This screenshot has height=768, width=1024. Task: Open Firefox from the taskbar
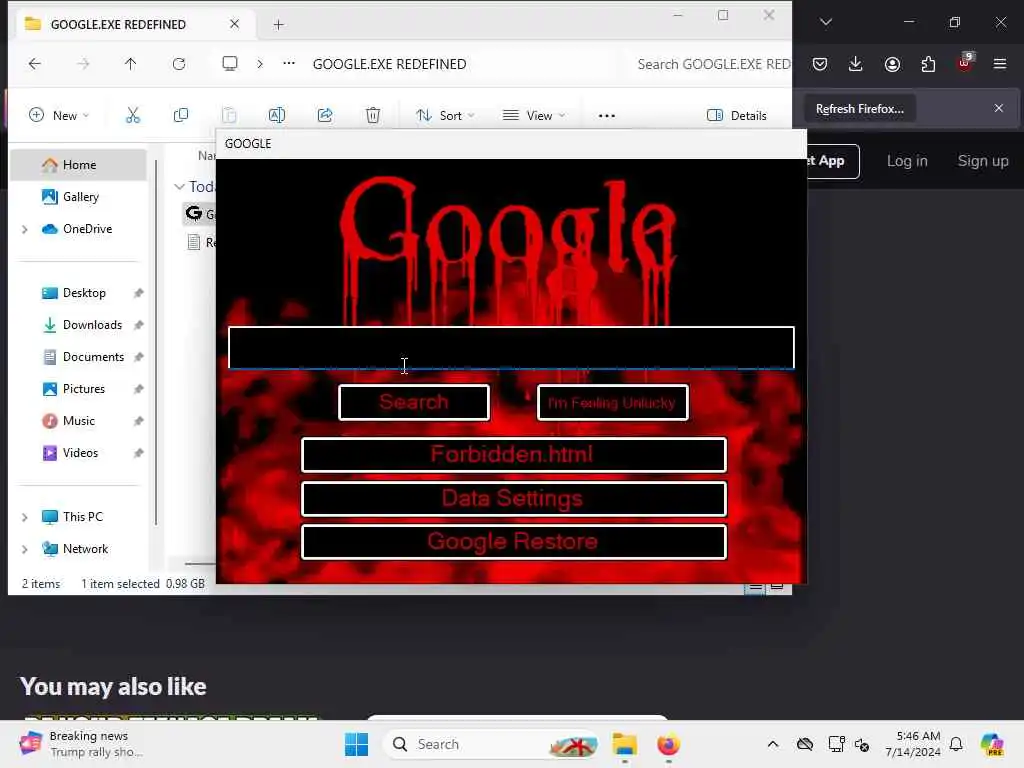tap(669, 744)
